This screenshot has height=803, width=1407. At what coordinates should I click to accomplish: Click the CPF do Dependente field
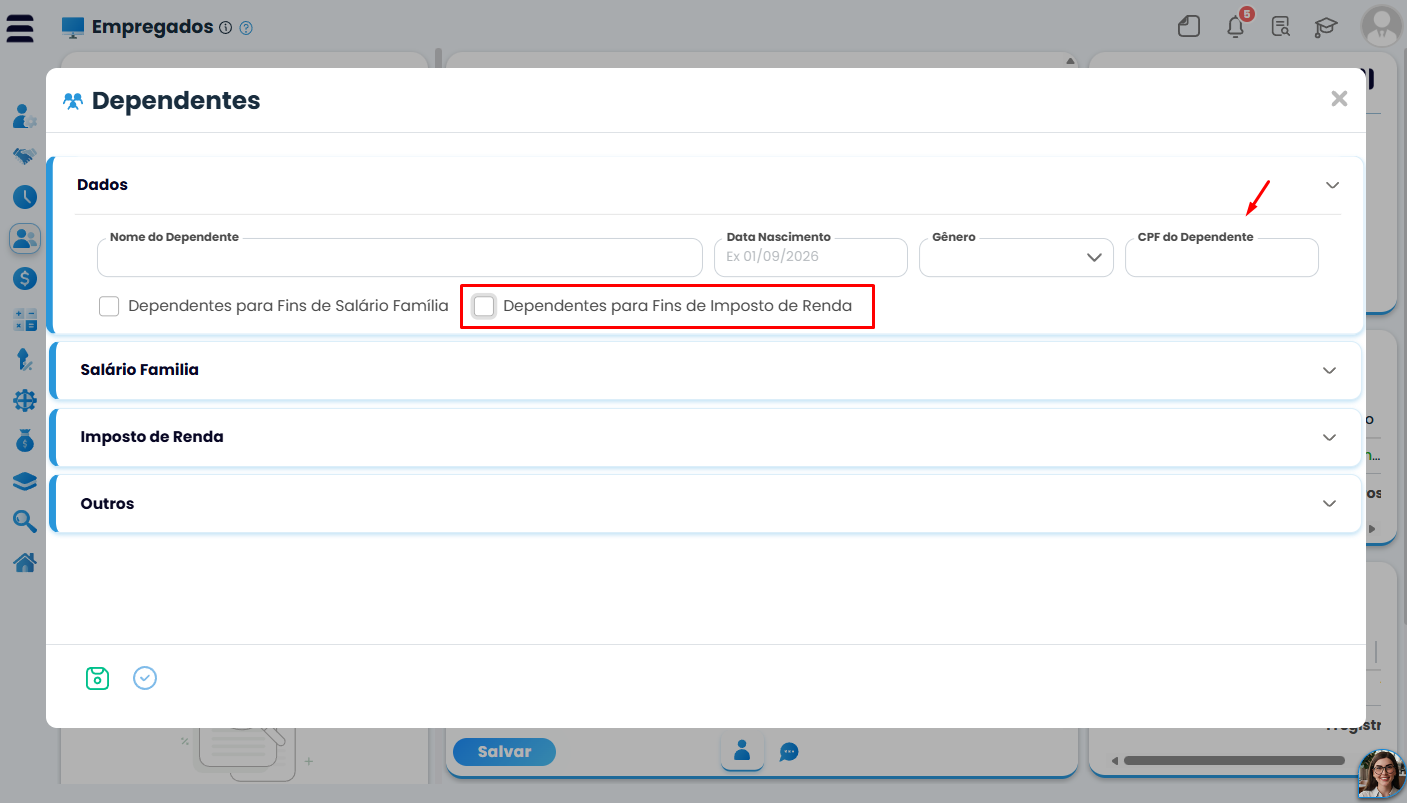click(x=1222, y=258)
